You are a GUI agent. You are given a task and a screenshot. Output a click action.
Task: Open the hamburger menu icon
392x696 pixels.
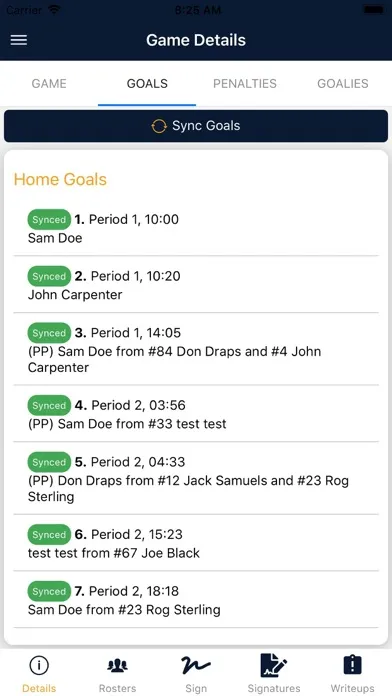[x=19, y=40]
